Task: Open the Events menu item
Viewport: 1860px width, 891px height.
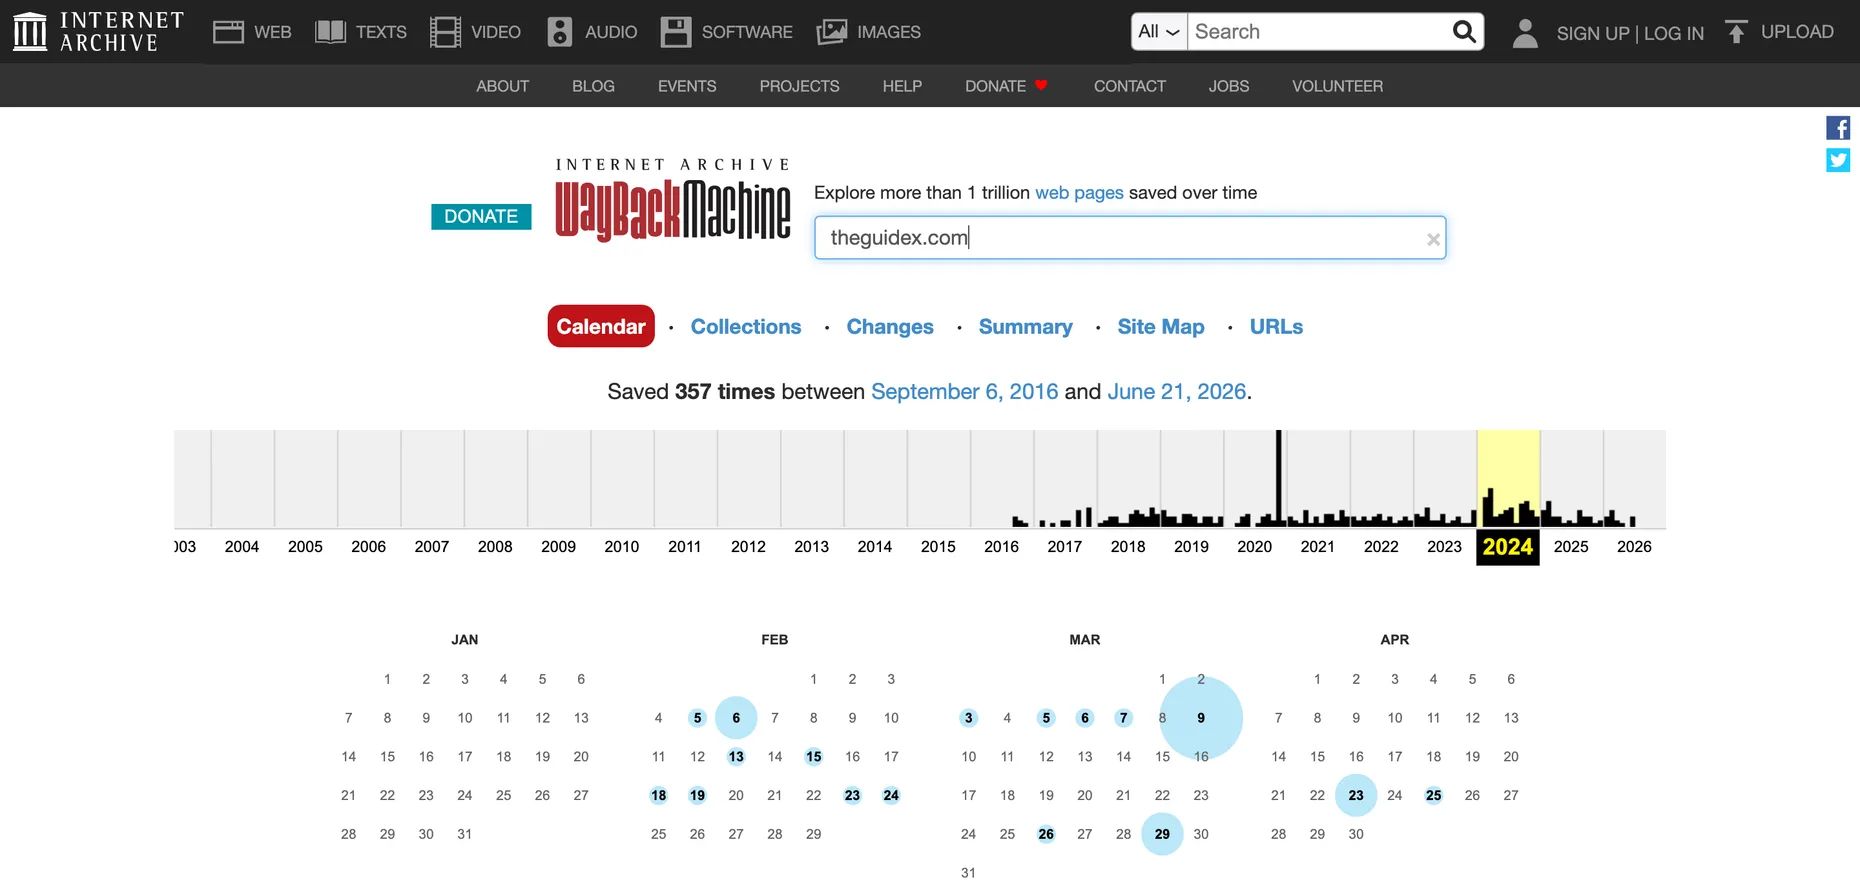Action: coord(687,86)
